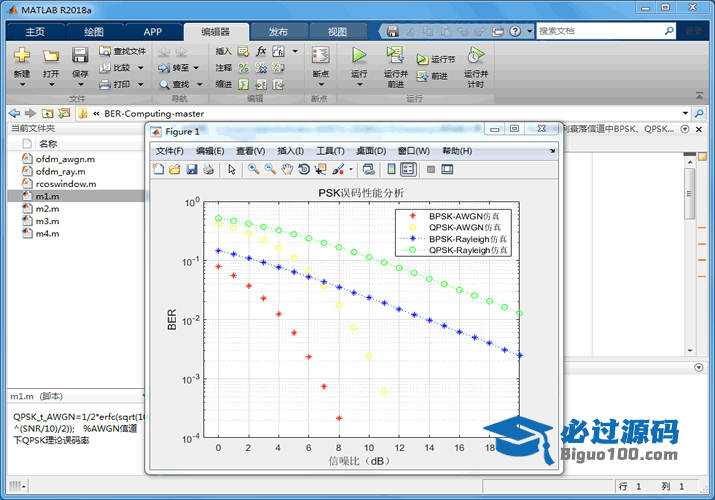Click the Print figure icon

[208, 170]
